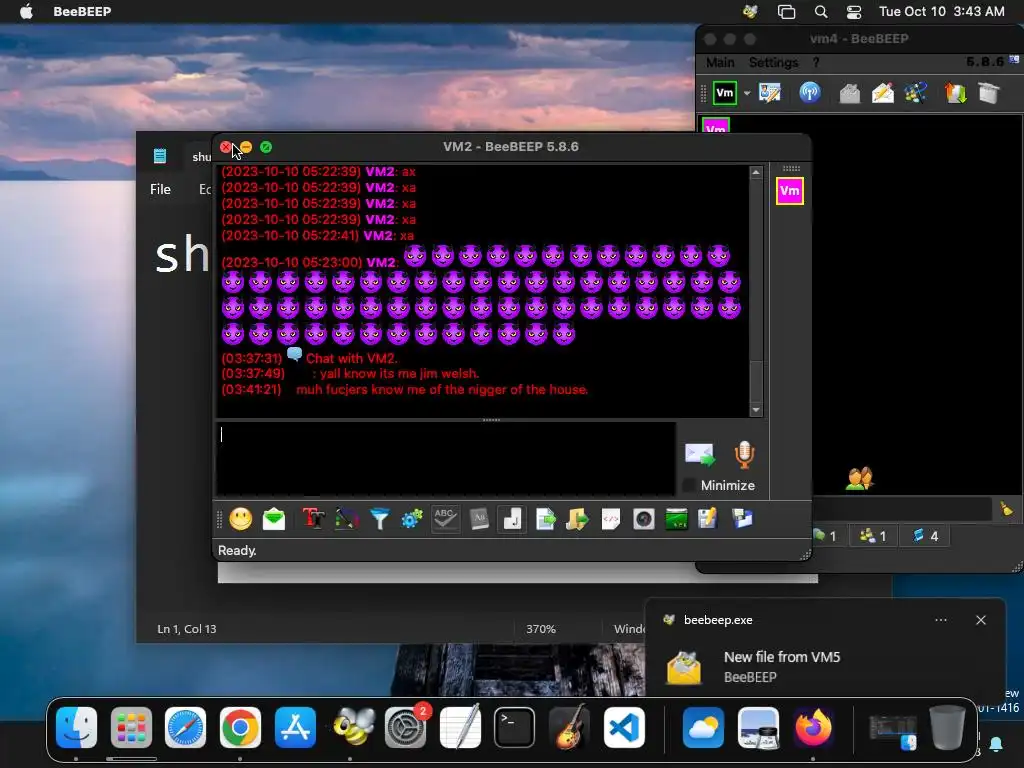The width and height of the screenshot is (1024, 768).
Task: Click the BeeBEEP bee icon in the Dock
Action: tap(353, 727)
